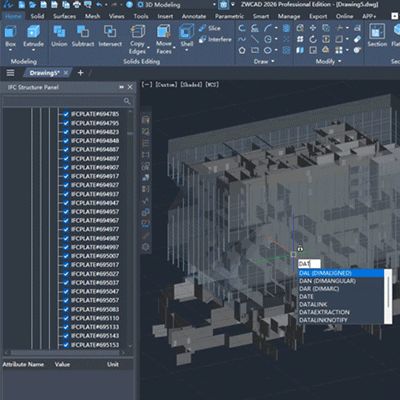Open the Parametric ribbon tab
The height and width of the screenshot is (400, 400).
pos(229,16)
